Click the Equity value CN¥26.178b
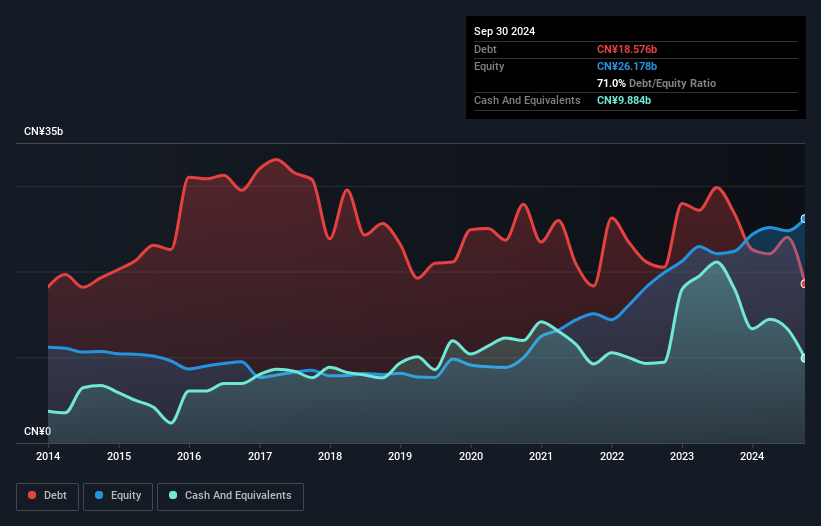 (x=627, y=66)
